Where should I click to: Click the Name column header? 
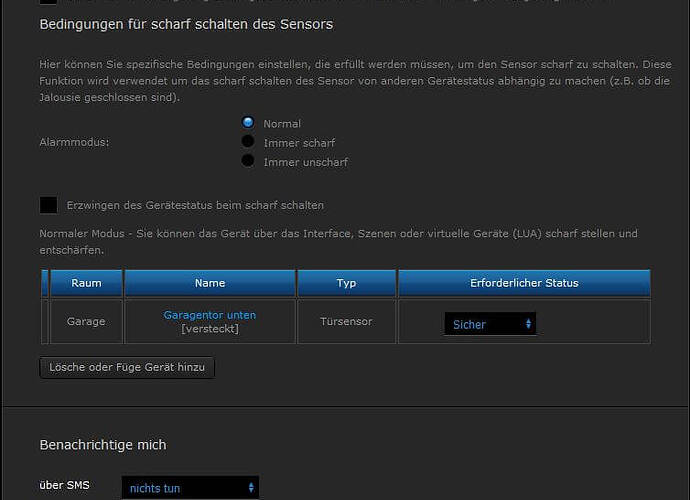[x=210, y=283]
